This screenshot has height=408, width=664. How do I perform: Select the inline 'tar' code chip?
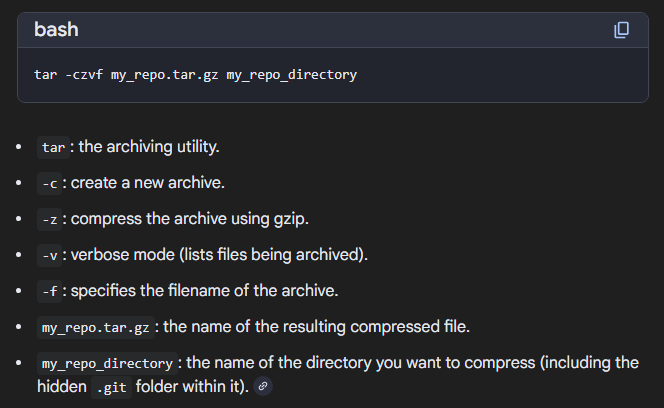53,147
